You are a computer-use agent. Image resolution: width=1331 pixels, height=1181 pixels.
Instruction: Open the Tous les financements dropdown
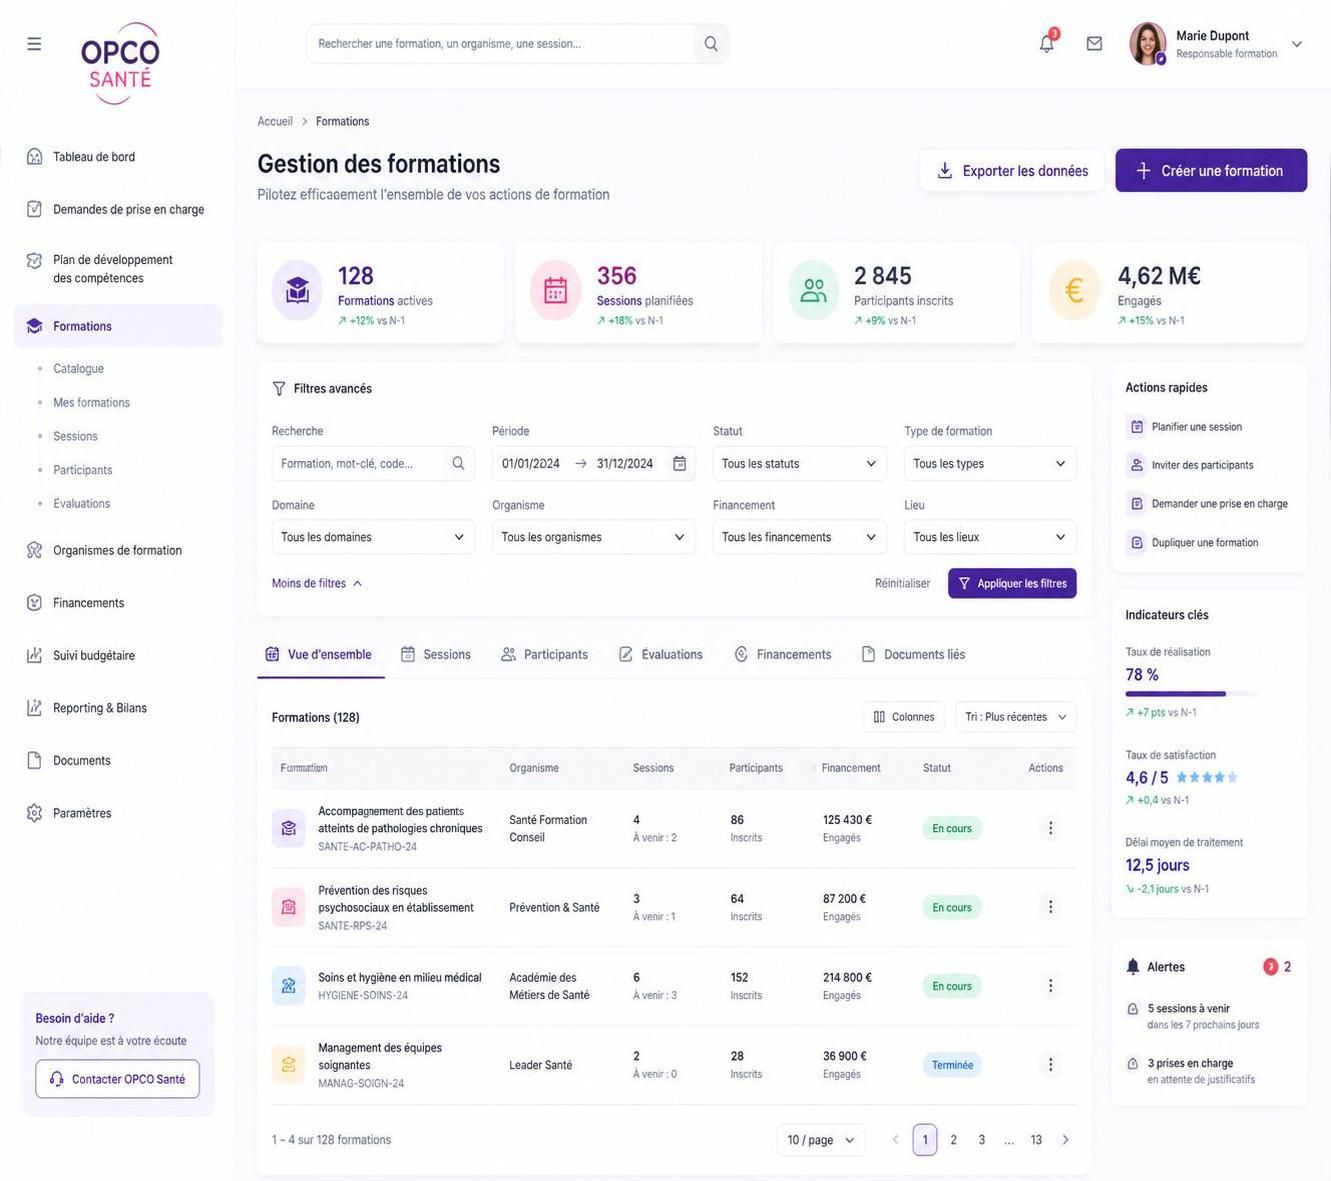(x=799, y=537)
